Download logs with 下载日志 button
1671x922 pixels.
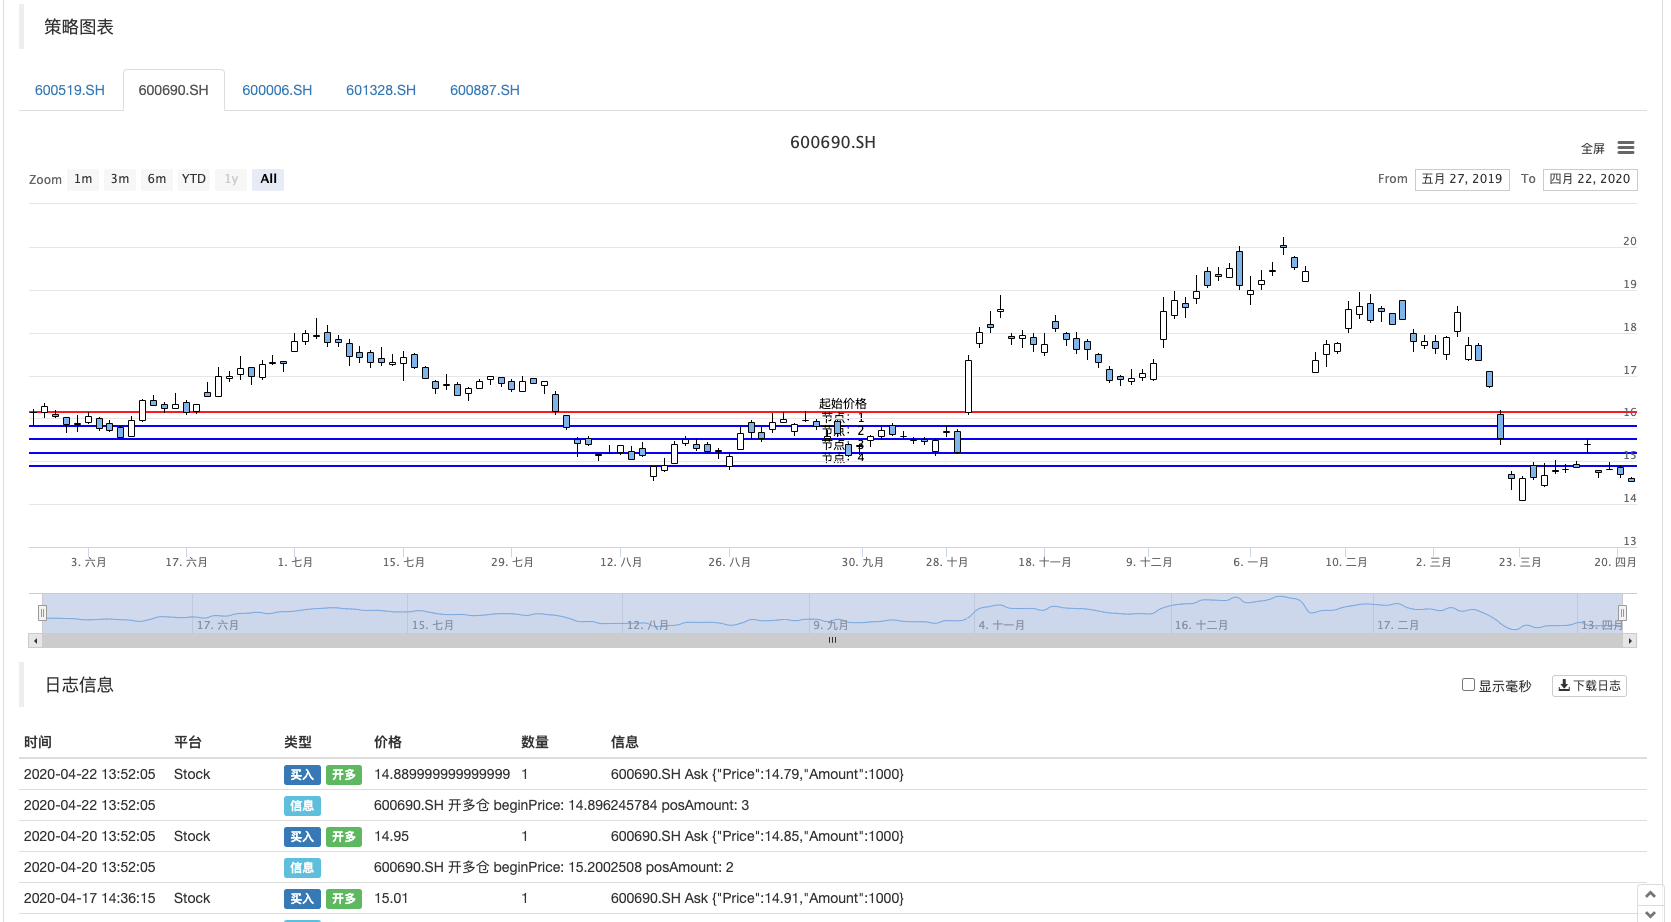(x=1589, y=686)
